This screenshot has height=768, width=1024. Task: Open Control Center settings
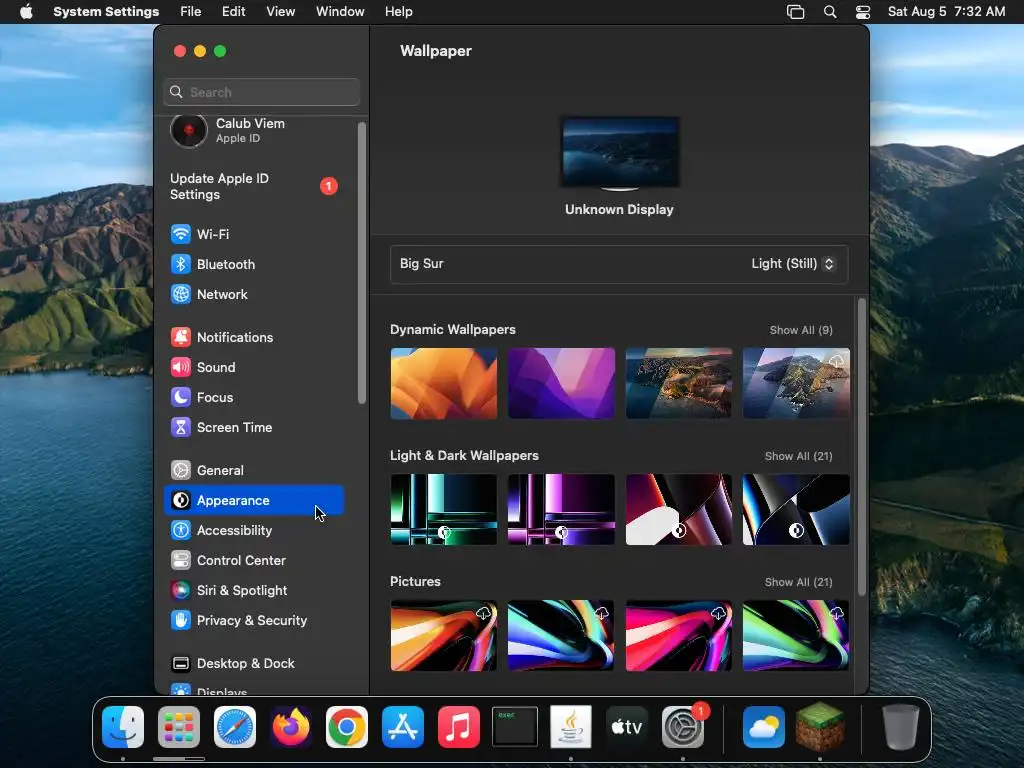click(254, 560)
